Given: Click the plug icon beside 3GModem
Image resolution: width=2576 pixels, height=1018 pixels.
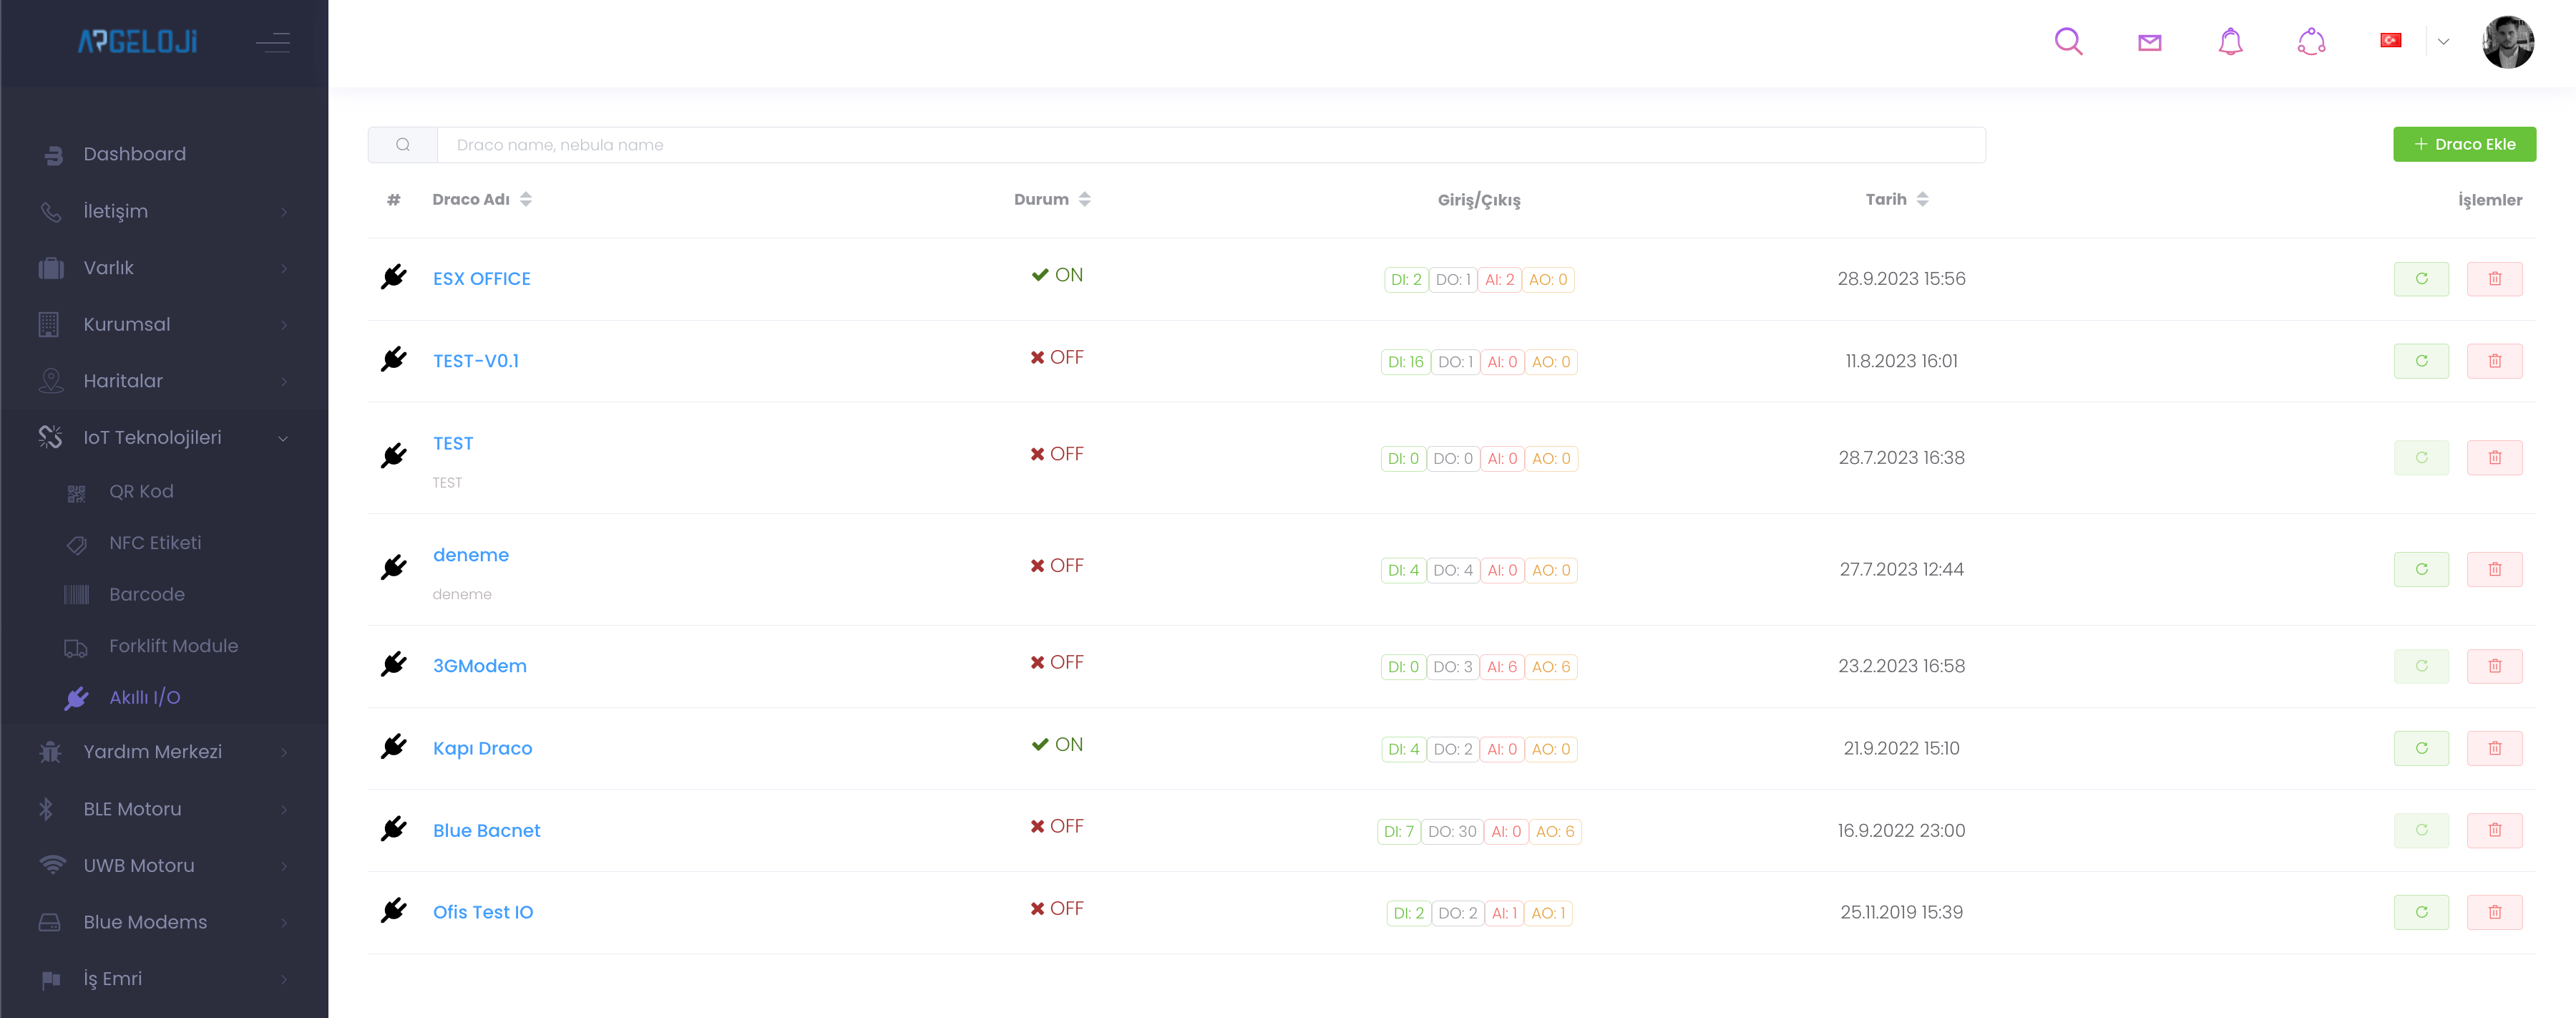Looking at the screenshot, I should tap(394, 665).
